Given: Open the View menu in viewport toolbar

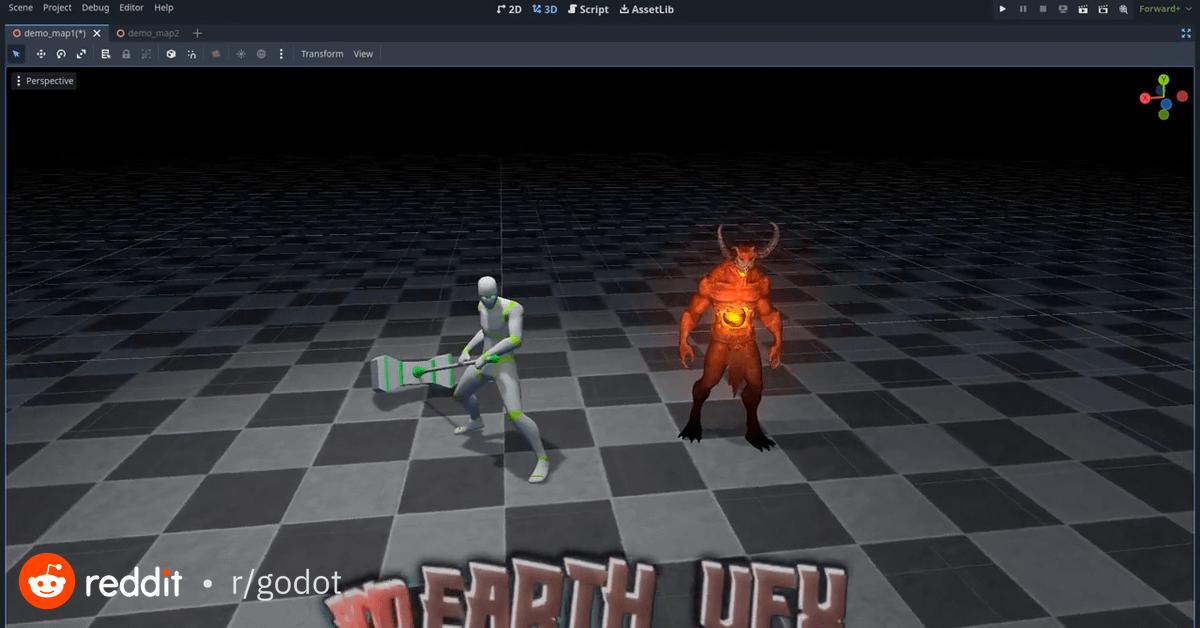Looking at the screenshot, I should click(x=363, y=54).
